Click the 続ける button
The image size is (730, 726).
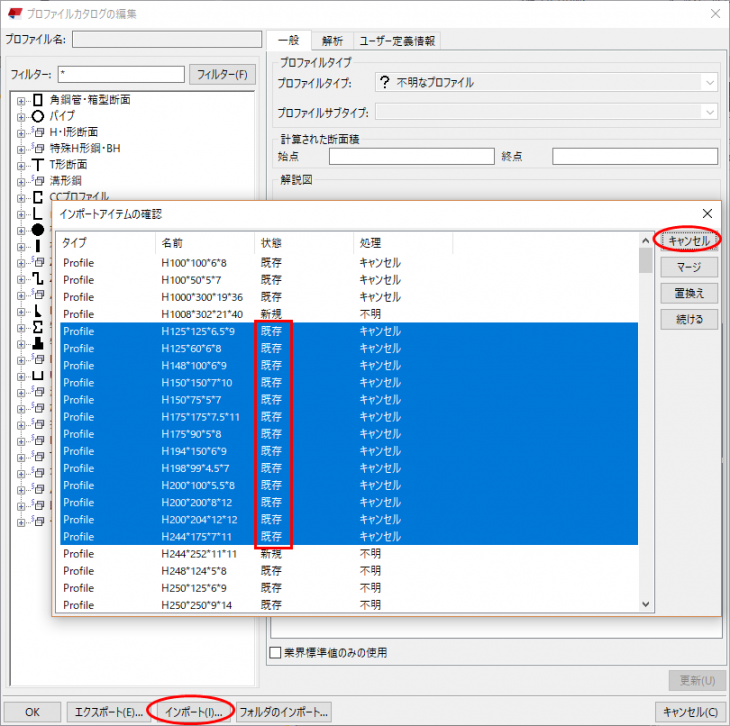(689, 319)
